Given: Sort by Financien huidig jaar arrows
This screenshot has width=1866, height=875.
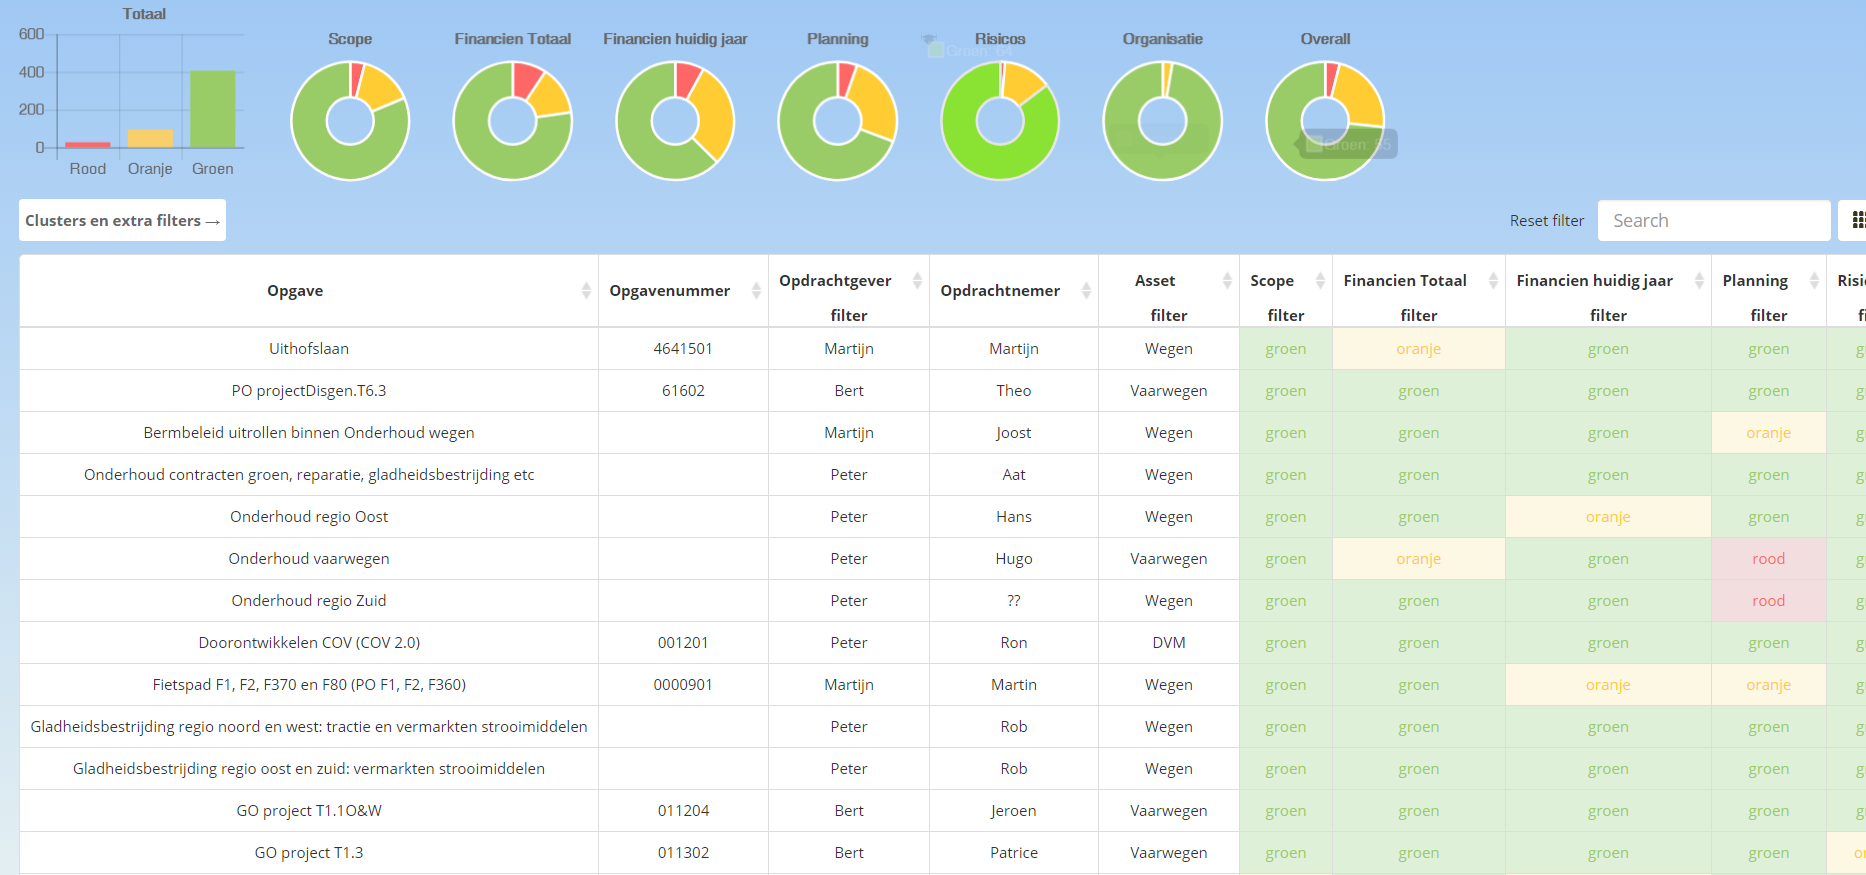Looking at the screenshot, I should pos(1699,281).
